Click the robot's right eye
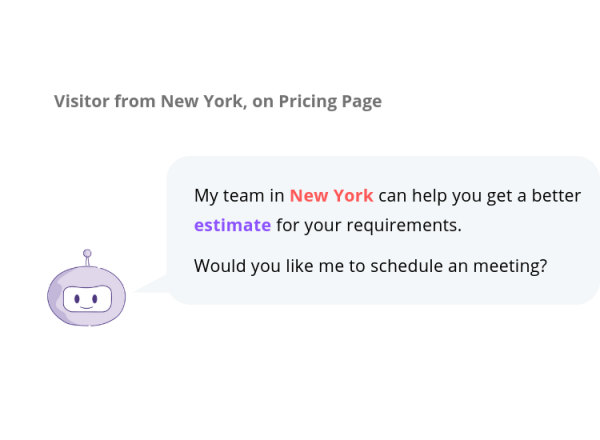Screen dimensions: 600x440 pyautogui.click(x=97, y=297)
